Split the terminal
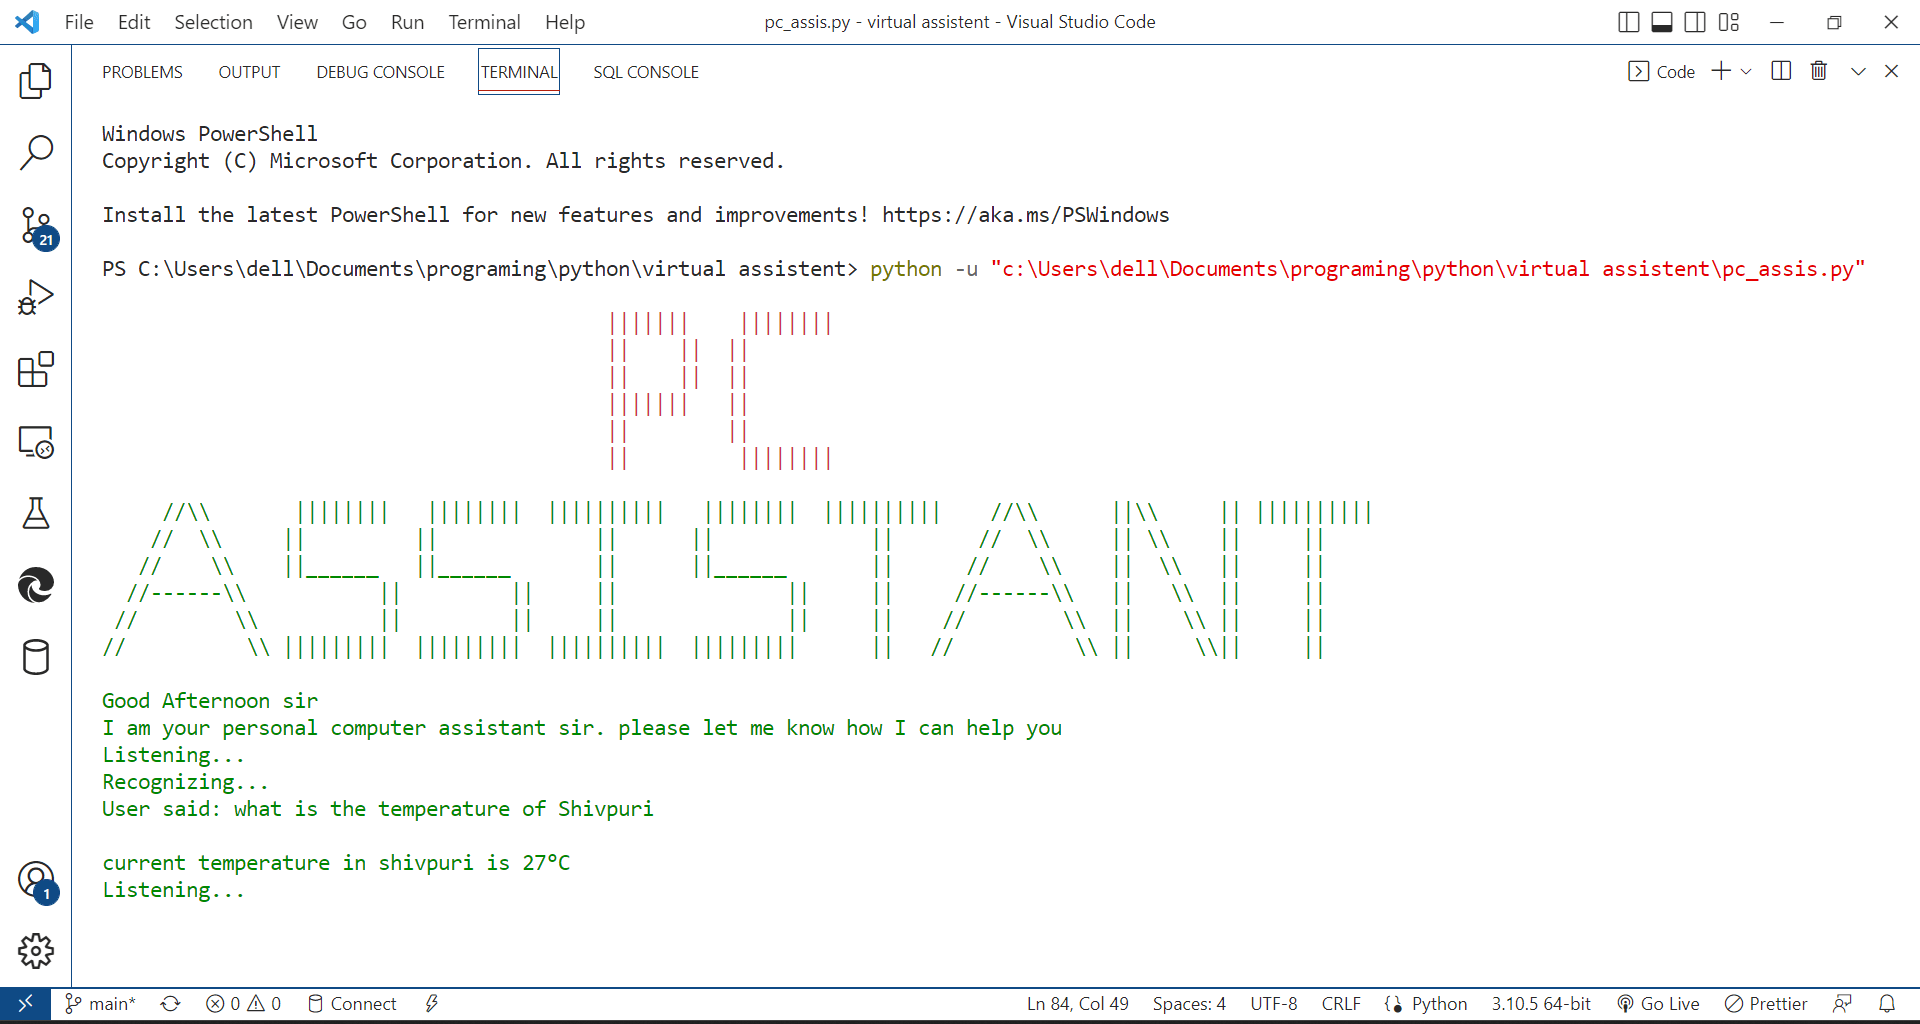Image resolution: width=1920 pixels, height=1024 pixels. pos(1781,71)
